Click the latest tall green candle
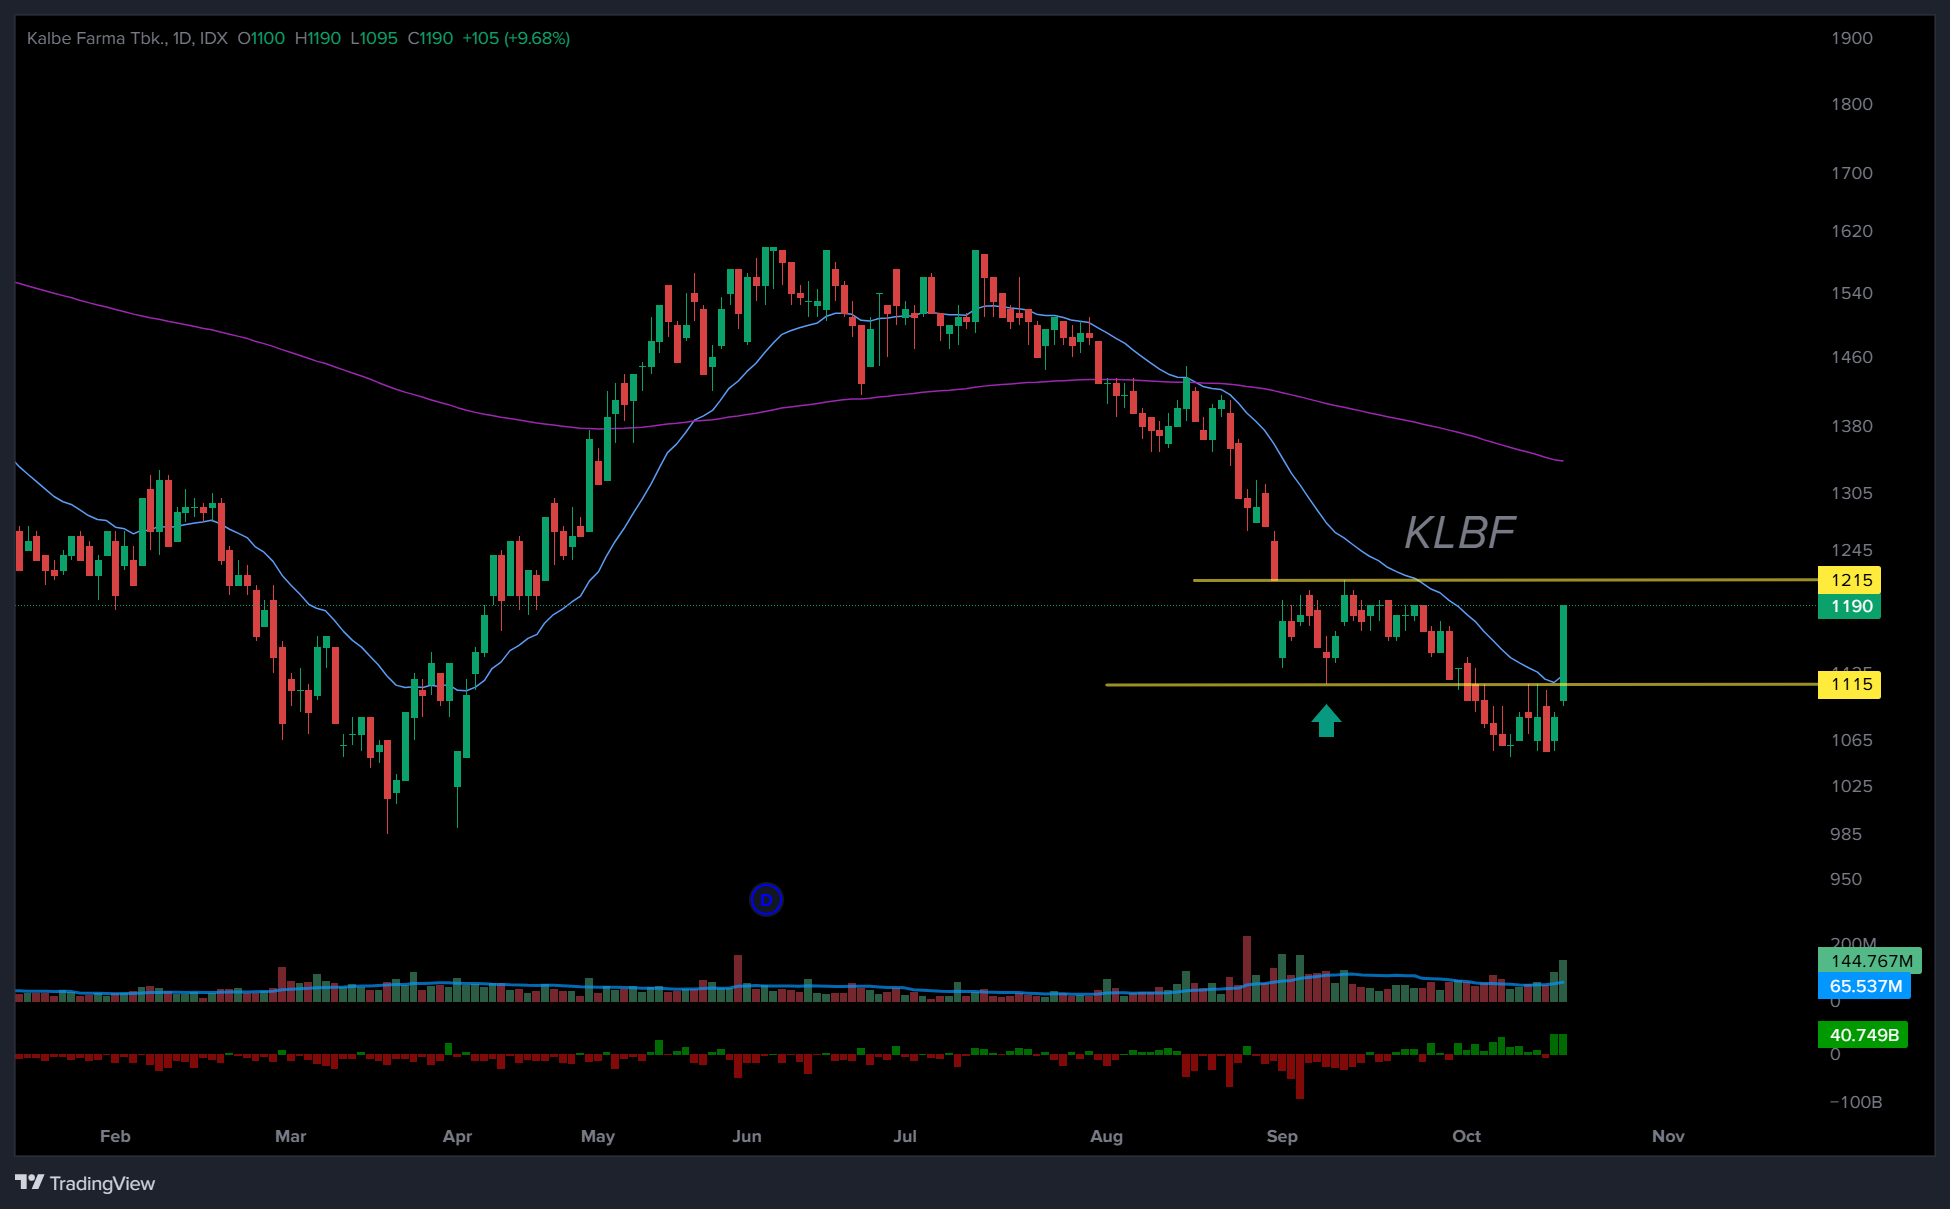 click(x=1563, y=650)
